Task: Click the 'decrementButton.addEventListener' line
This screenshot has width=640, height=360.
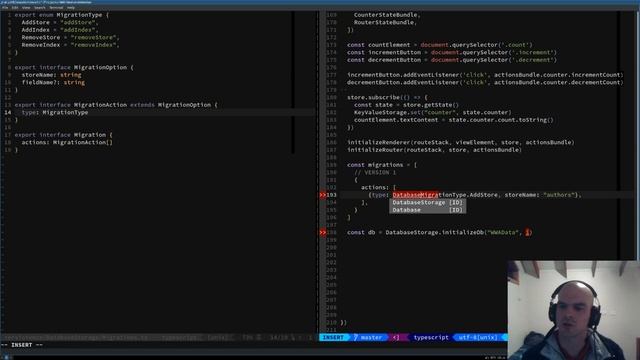Action: [x=485, y=82]
